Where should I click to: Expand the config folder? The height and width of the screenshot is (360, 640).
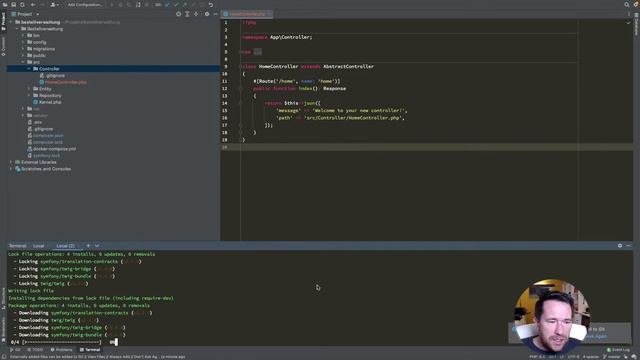(x=23, y=42)
